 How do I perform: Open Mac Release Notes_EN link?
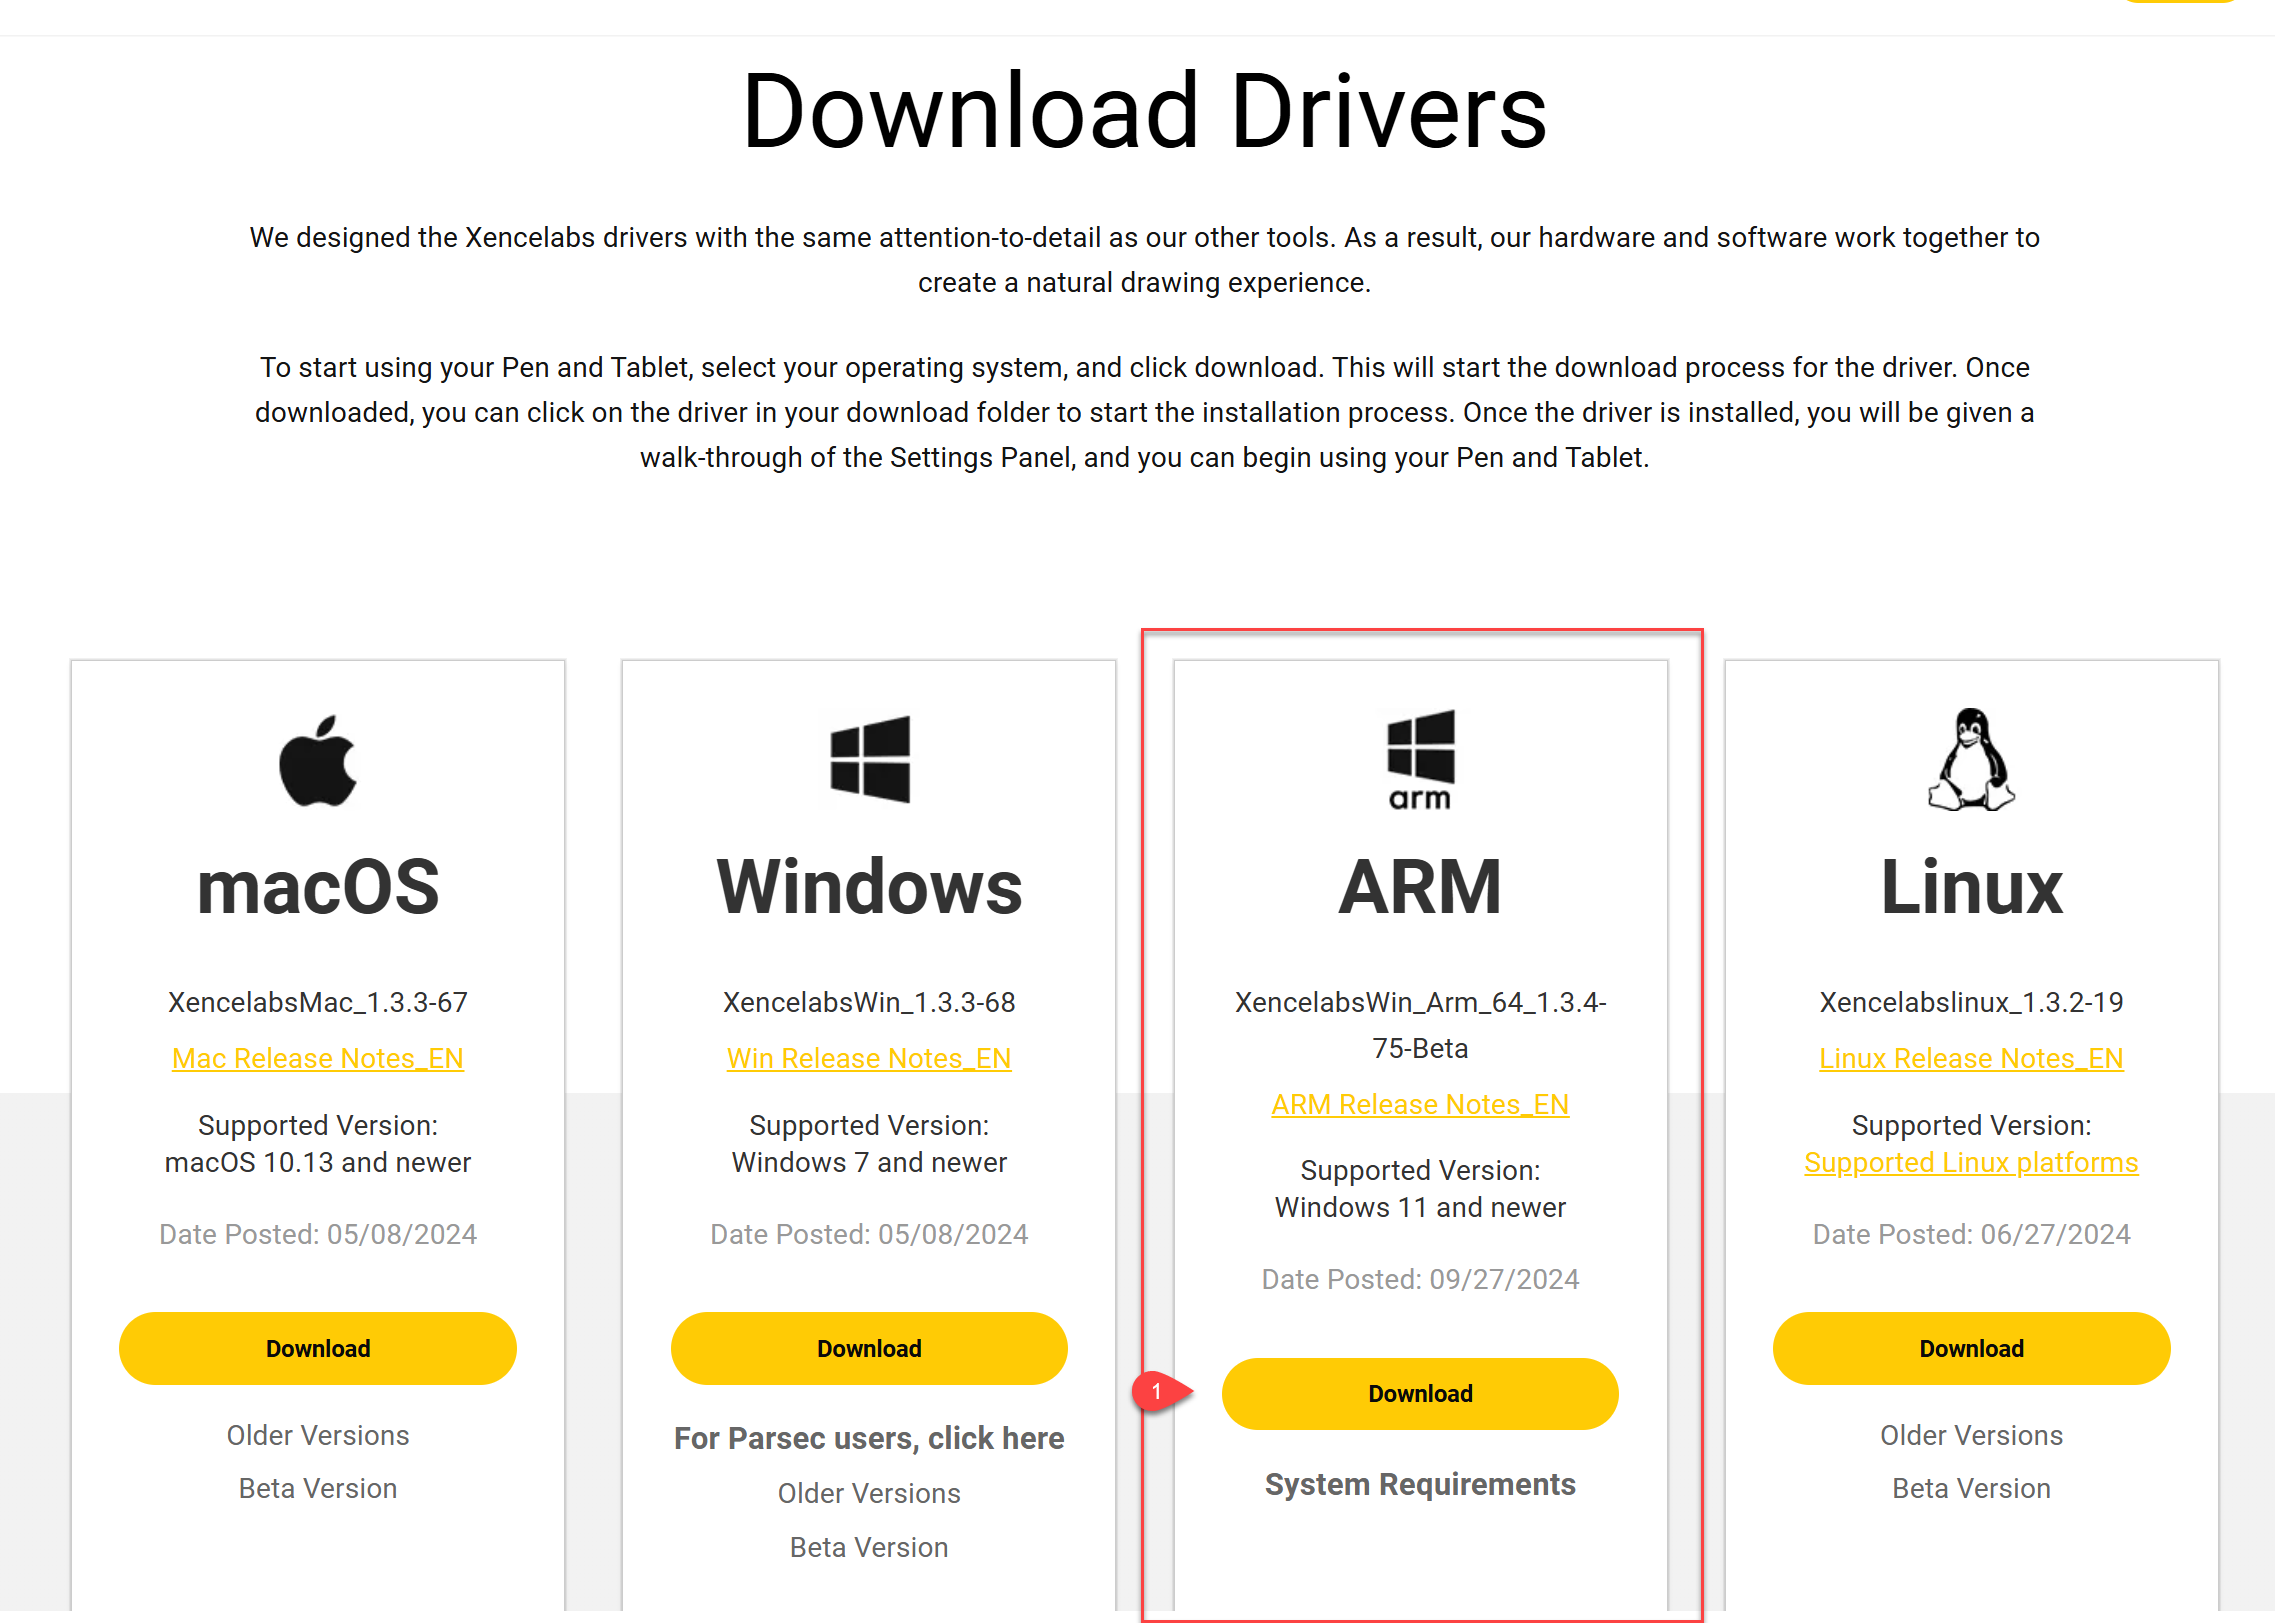pyautogui.click(x=318, y=1058)
